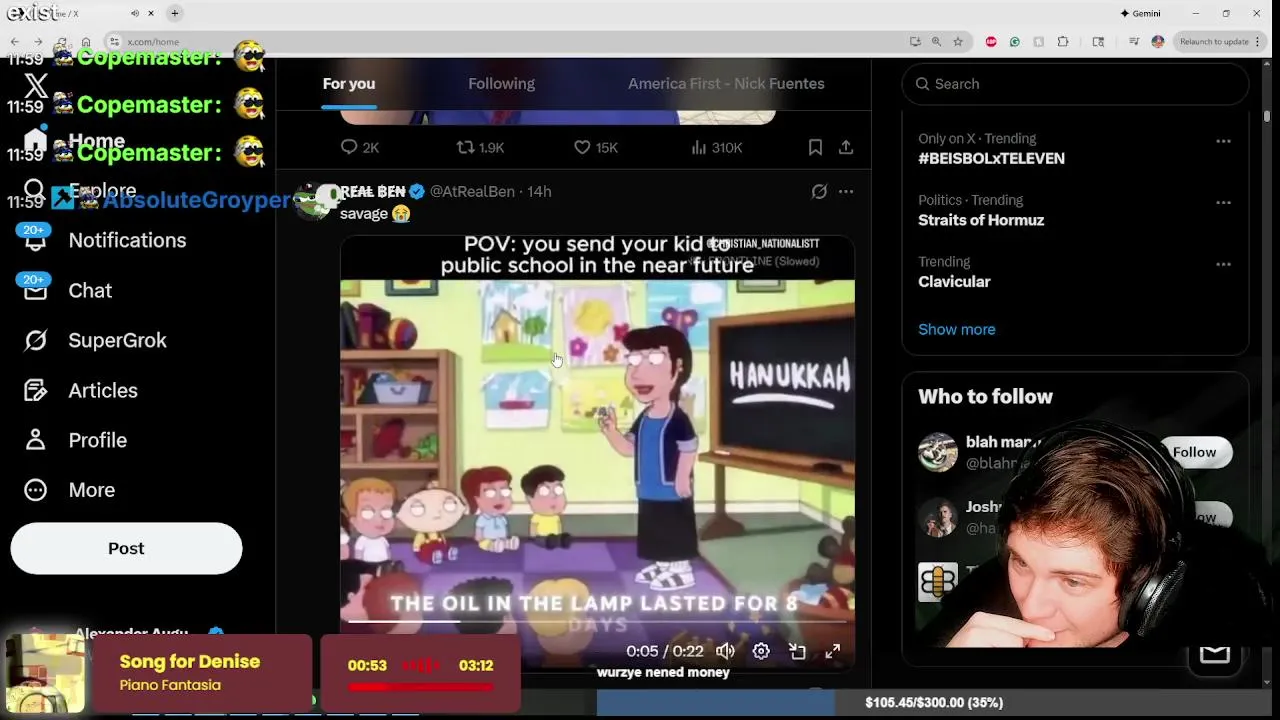Bookmark this page with star icon
The image size is (1280, 720).
[x=958, y=42]
